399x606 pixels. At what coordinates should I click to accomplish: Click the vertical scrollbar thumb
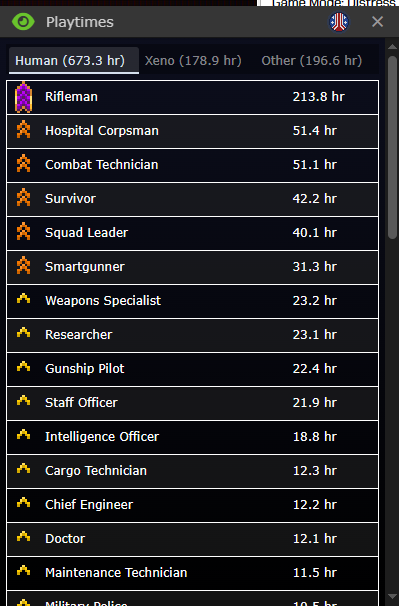[x=392, y=147]
